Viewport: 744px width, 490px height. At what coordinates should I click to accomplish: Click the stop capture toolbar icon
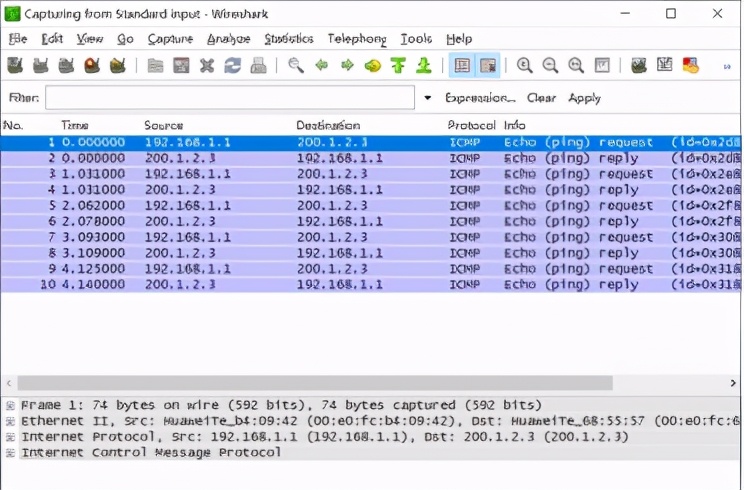coord(91,66)
